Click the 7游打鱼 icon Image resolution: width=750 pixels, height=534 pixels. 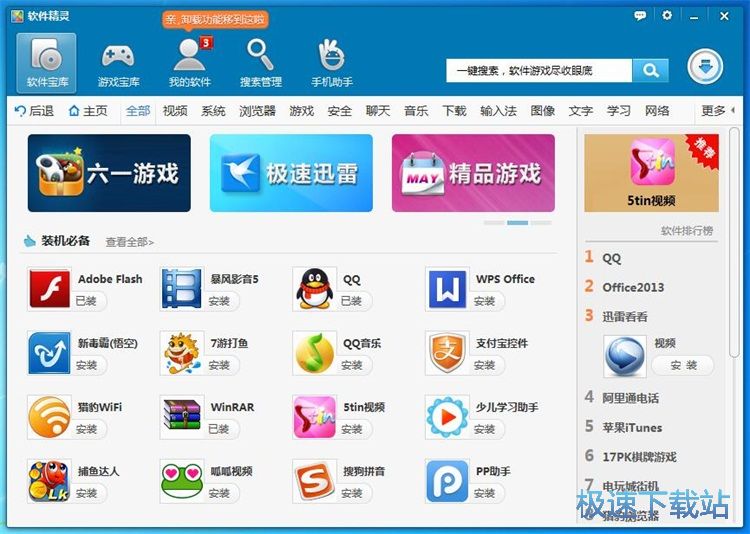click(x=181, y=353)
